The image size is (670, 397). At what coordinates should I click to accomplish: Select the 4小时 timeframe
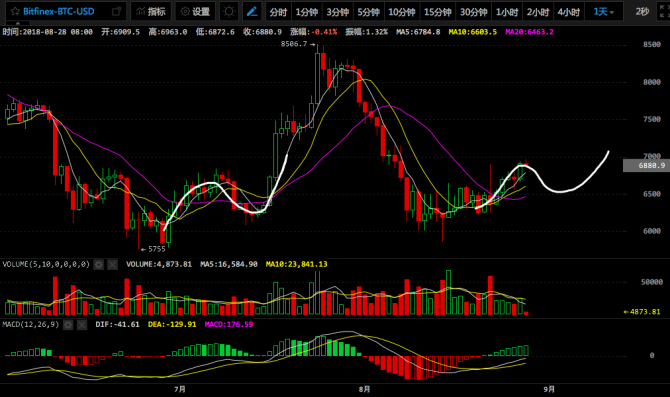[568, 12]
